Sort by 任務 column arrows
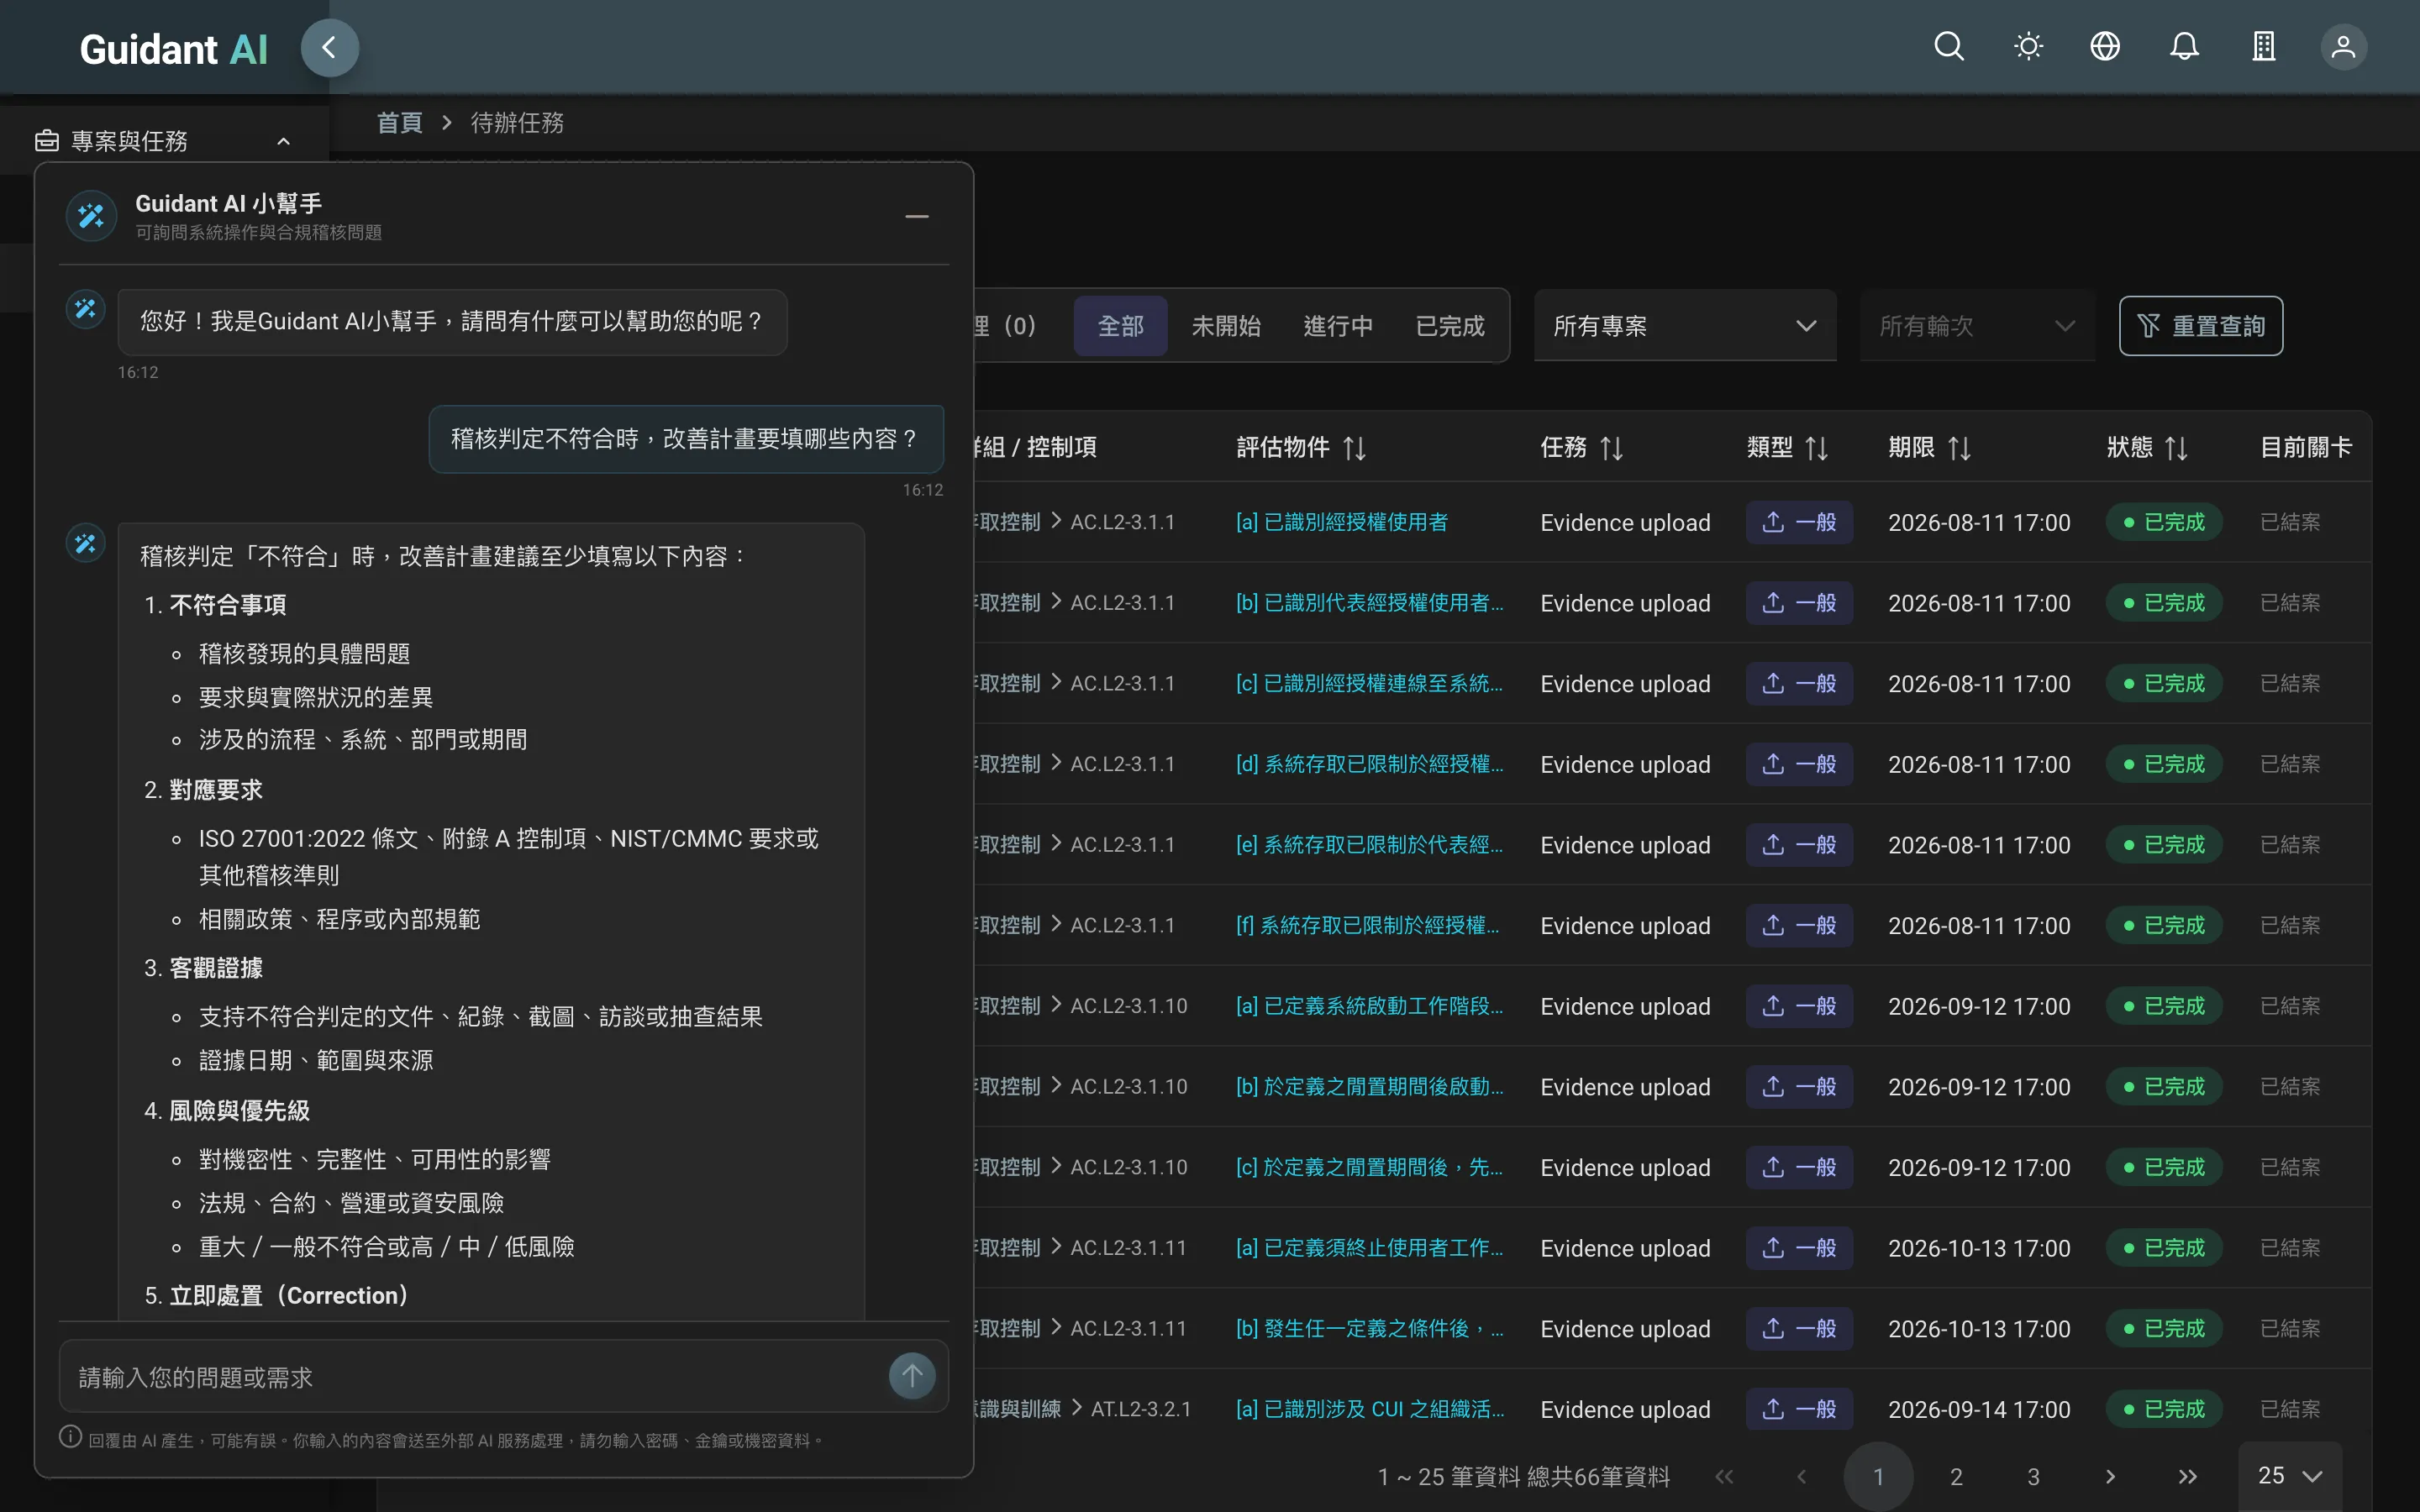Image resolution: width=2420 pixels, height=1512 pixels. click(x=1611, y=448)
